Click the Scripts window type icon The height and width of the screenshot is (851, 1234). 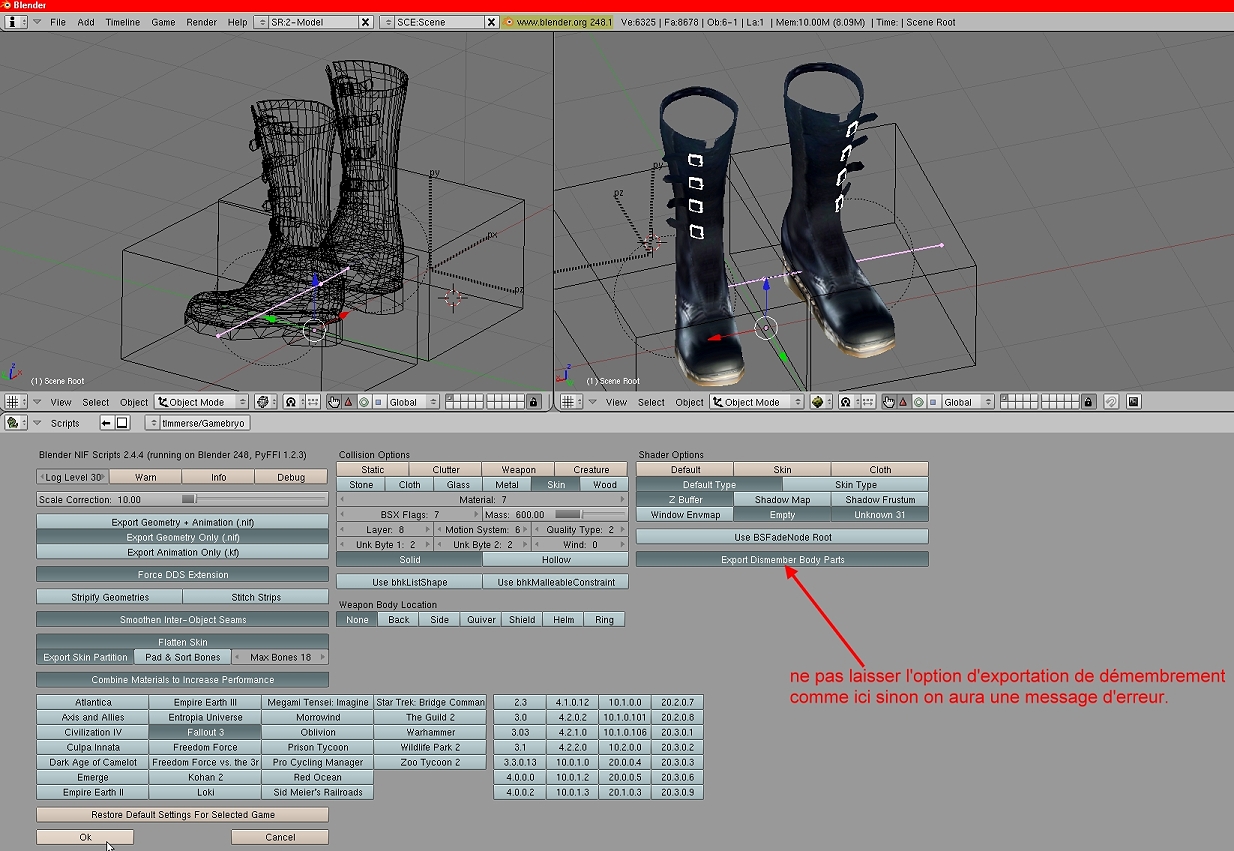click(x=17, y=423)
